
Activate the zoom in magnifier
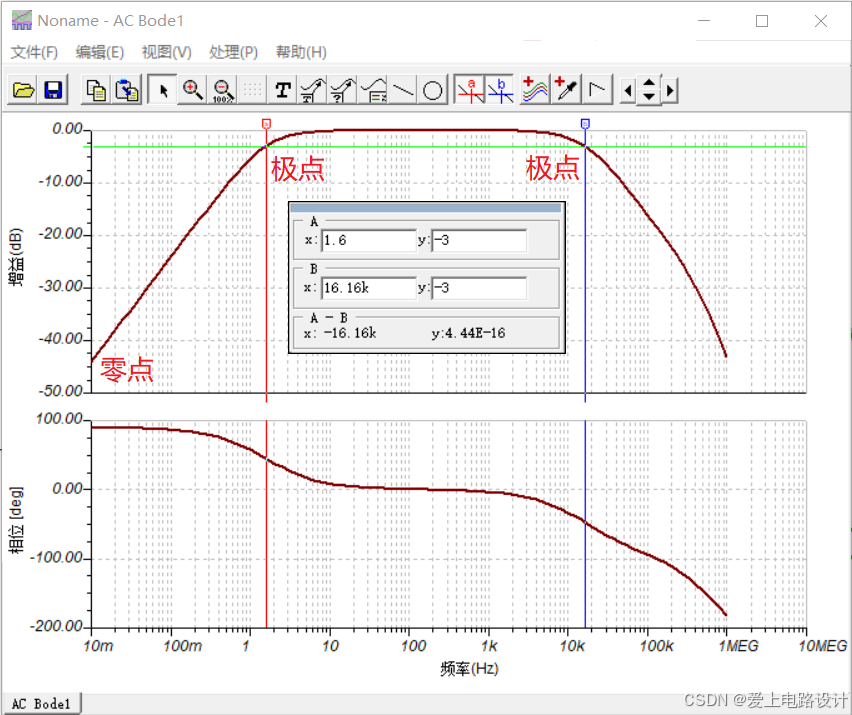193,91
